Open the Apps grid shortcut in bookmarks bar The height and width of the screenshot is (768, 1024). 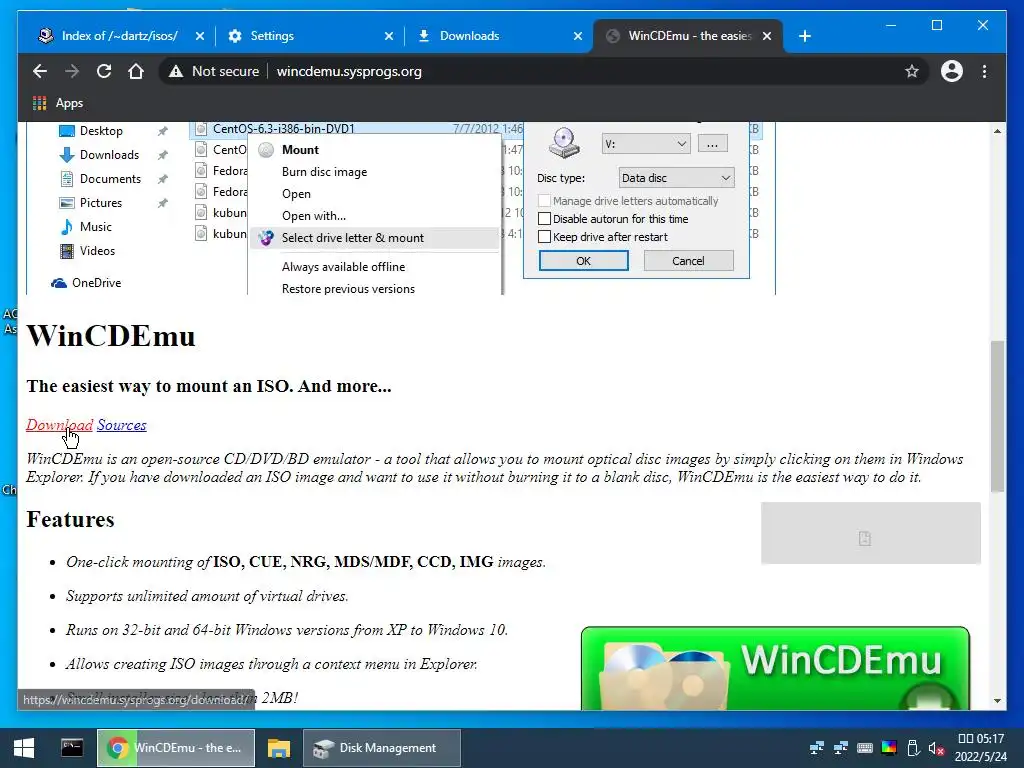click(x=57, y=103)
